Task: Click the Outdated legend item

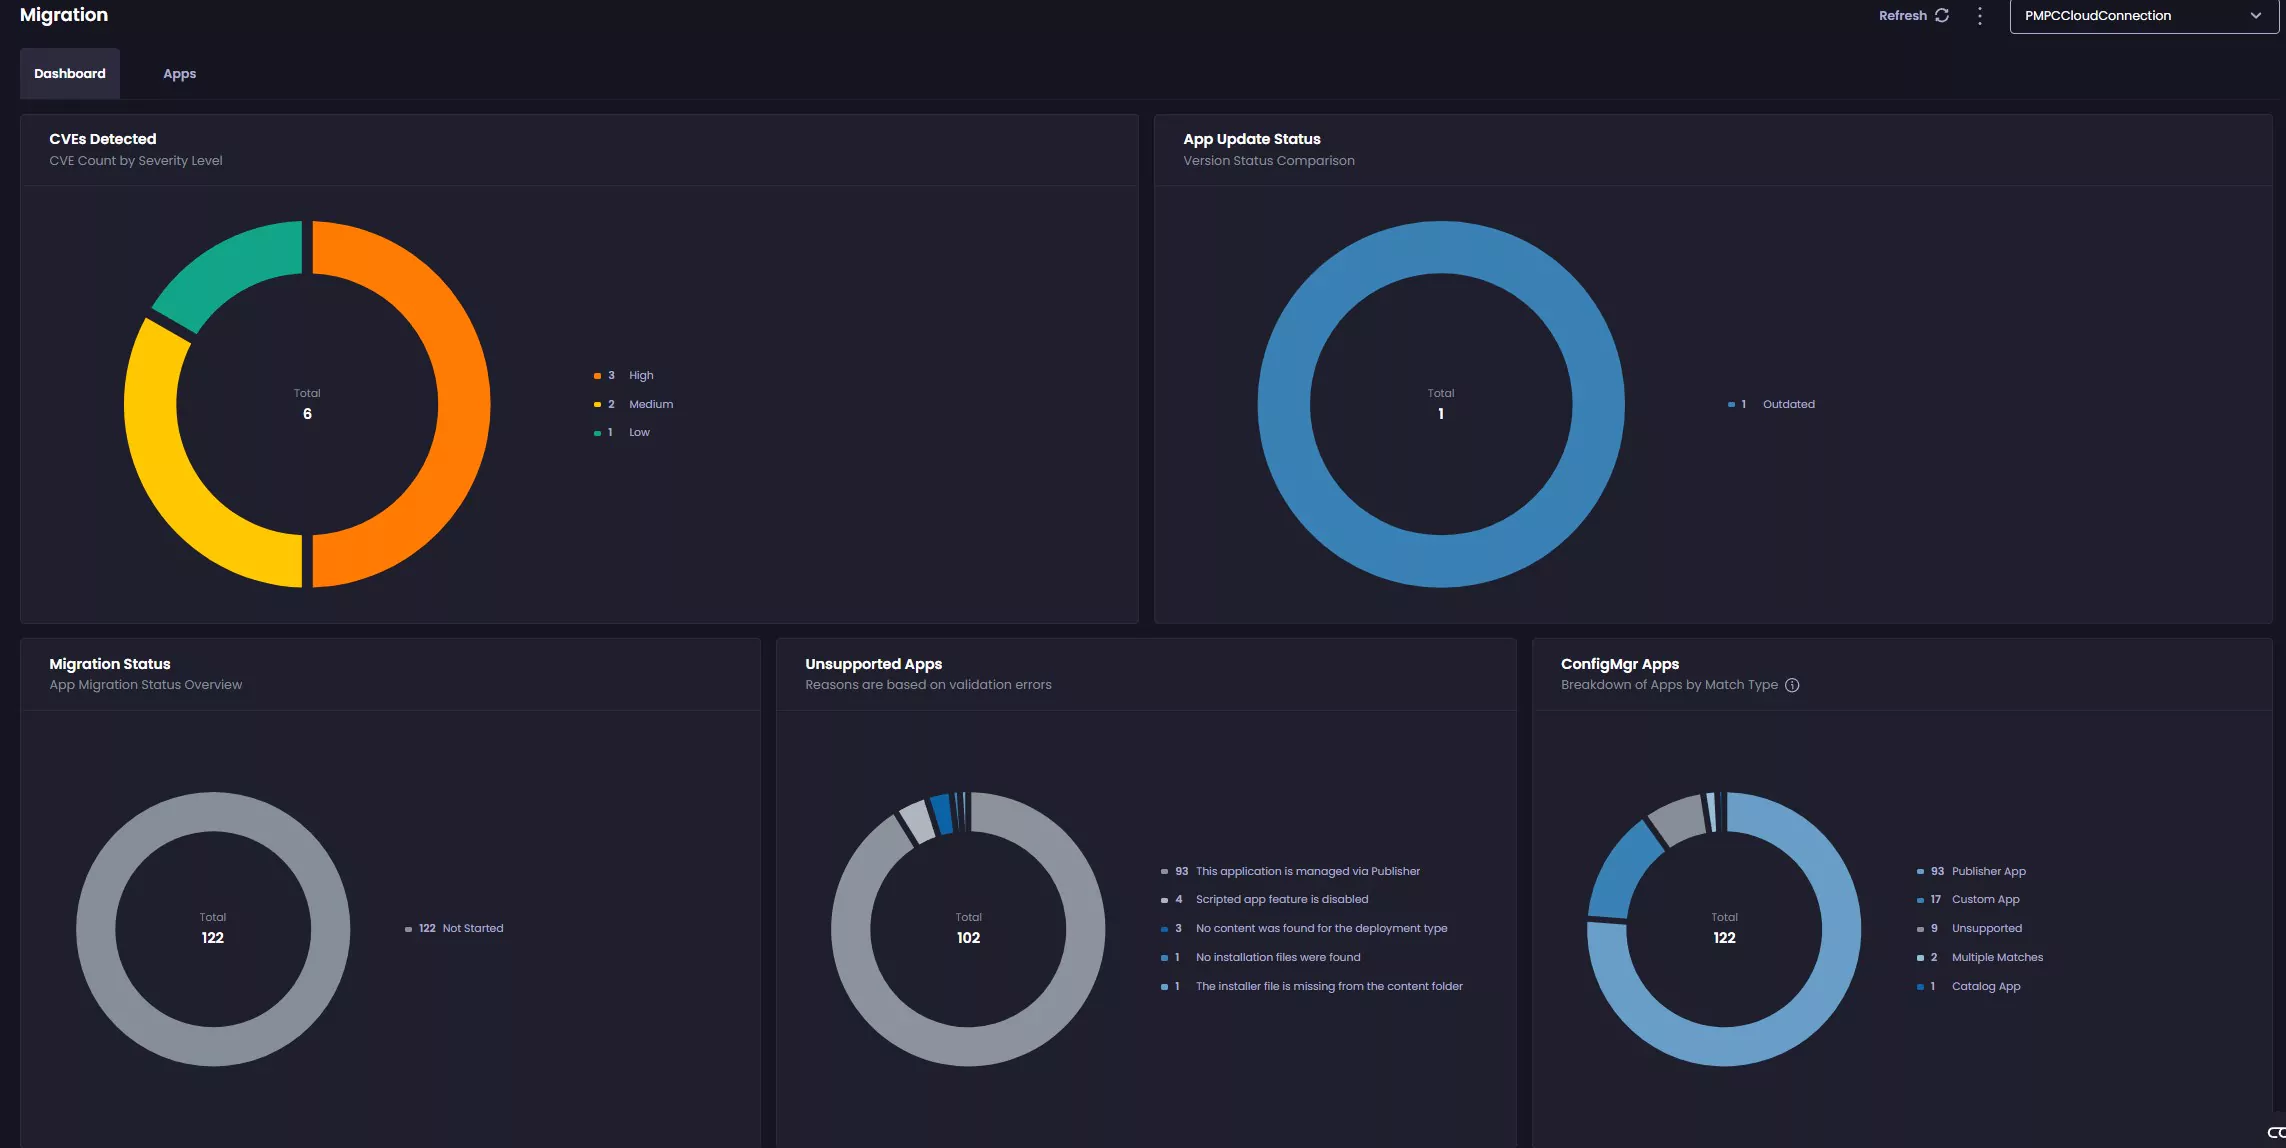Action: (x=1787, y=404)
